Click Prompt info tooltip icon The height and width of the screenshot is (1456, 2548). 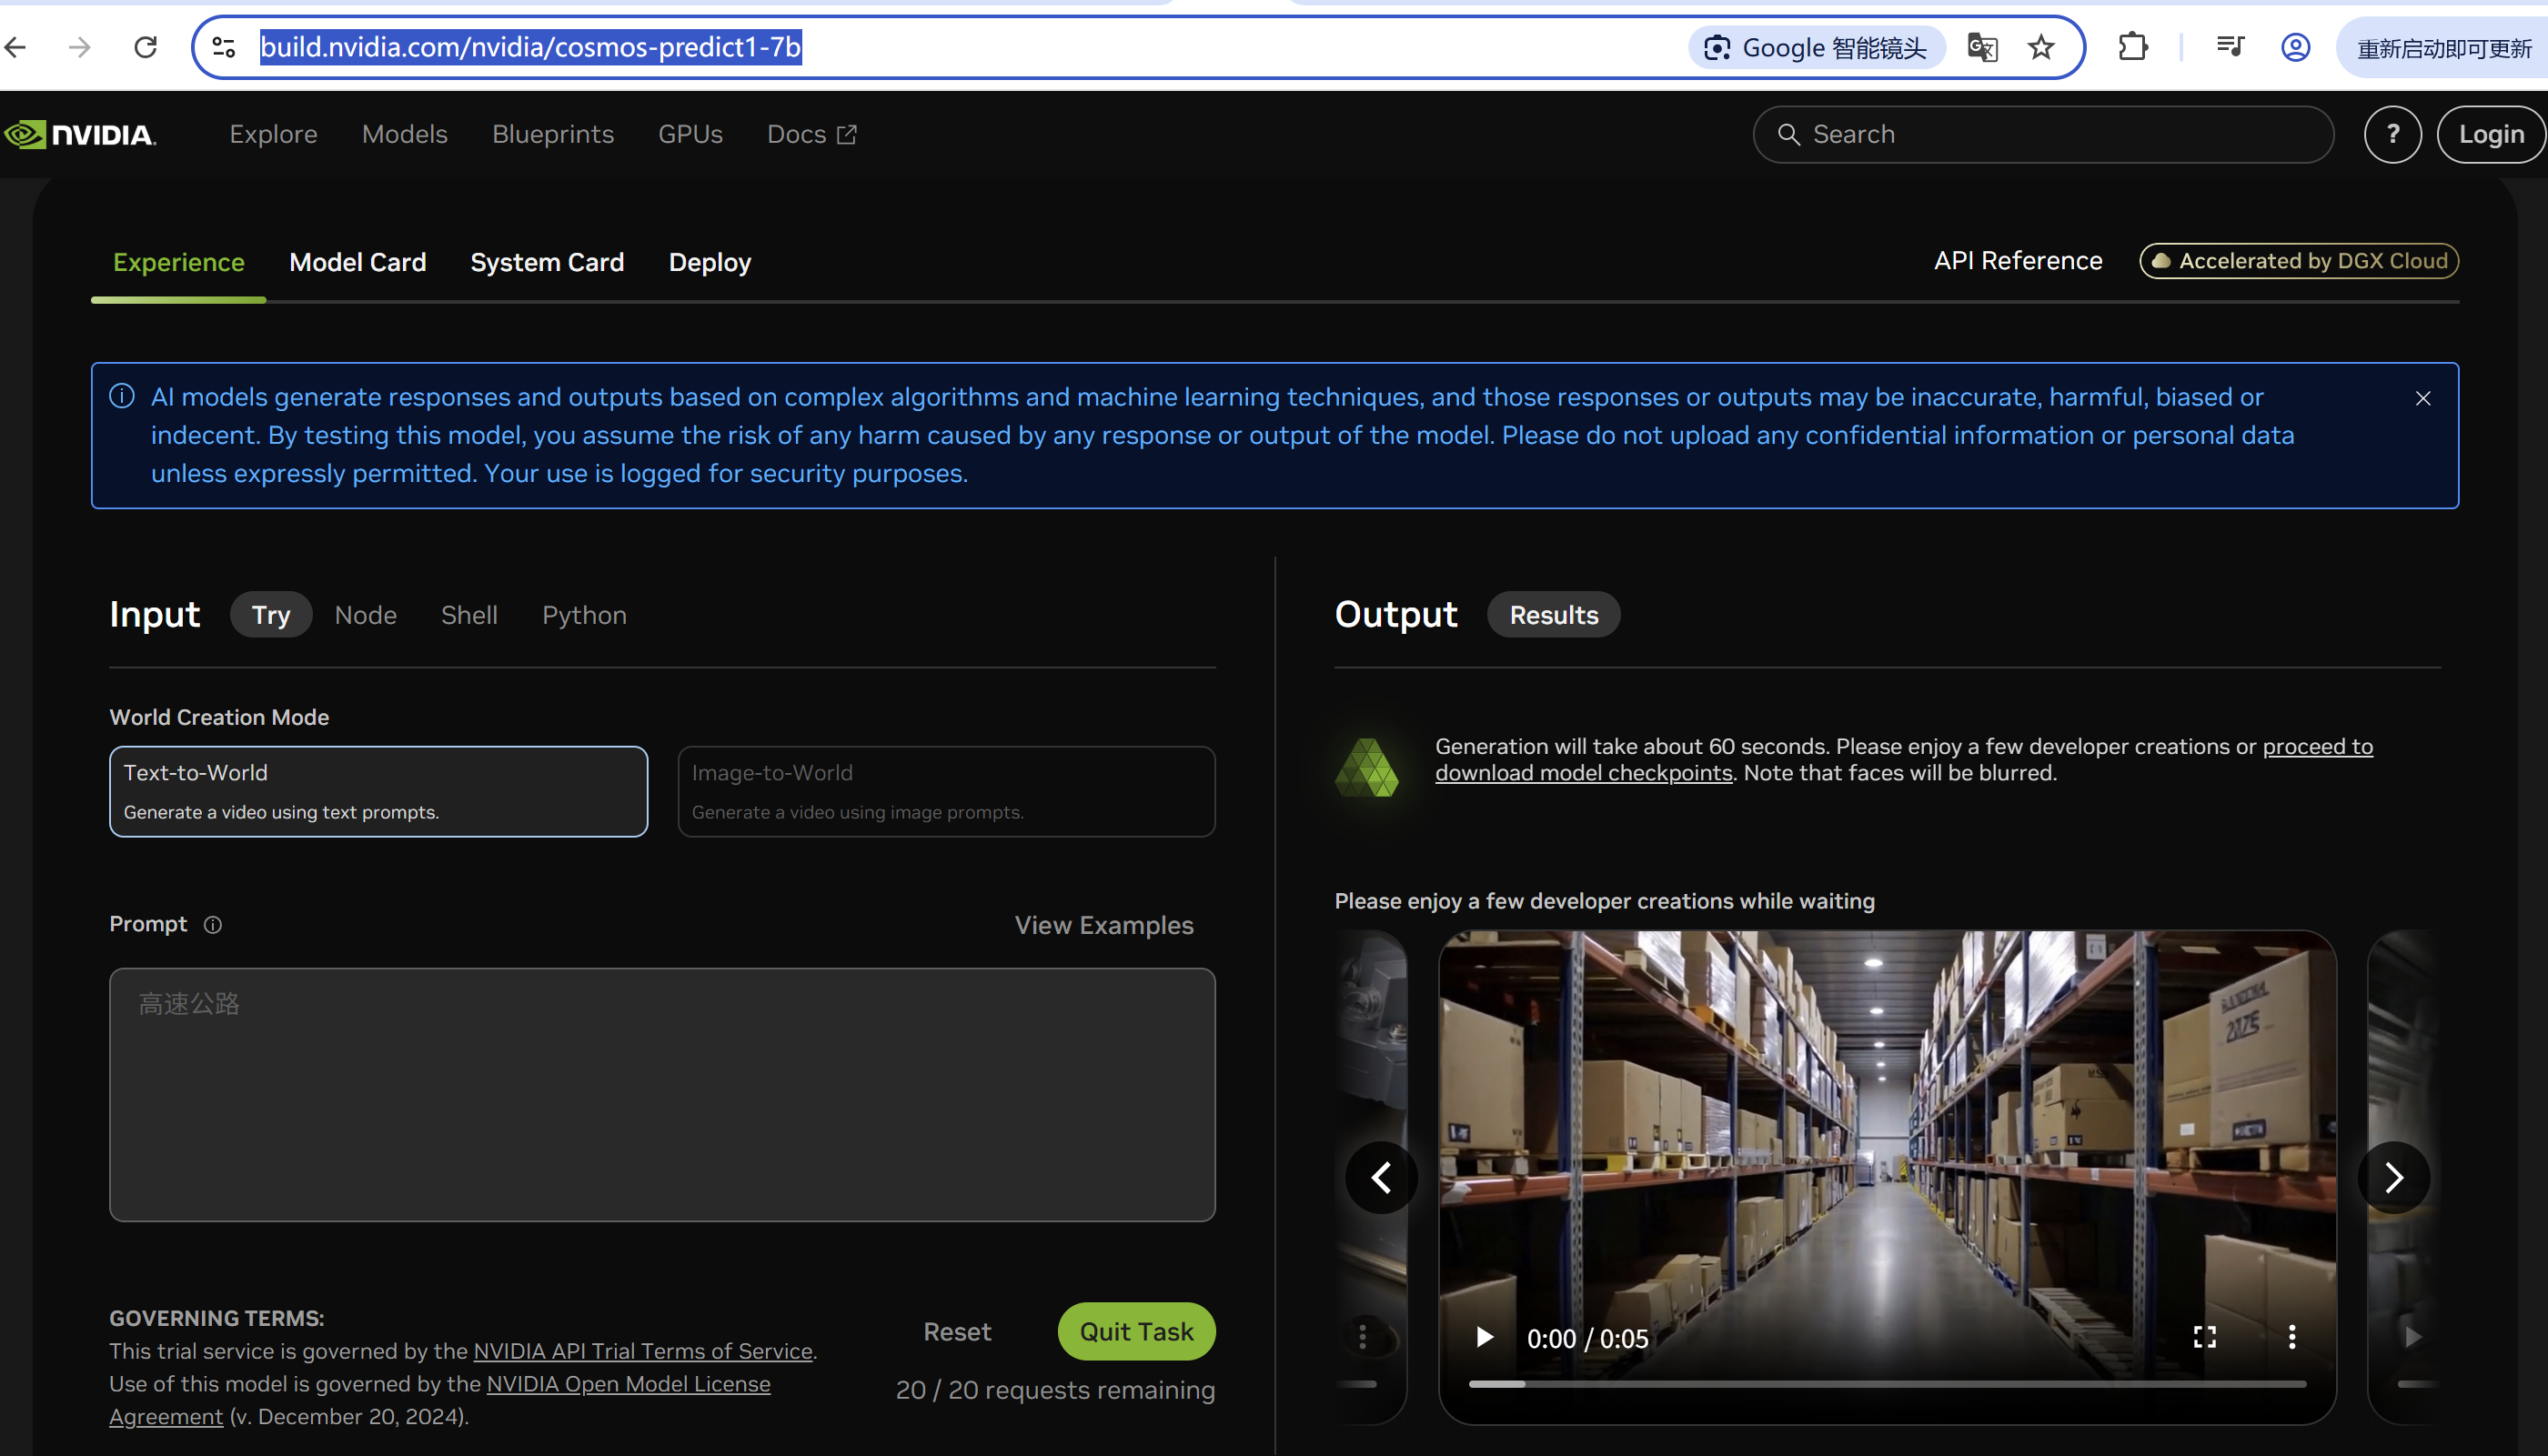[213, 925]
